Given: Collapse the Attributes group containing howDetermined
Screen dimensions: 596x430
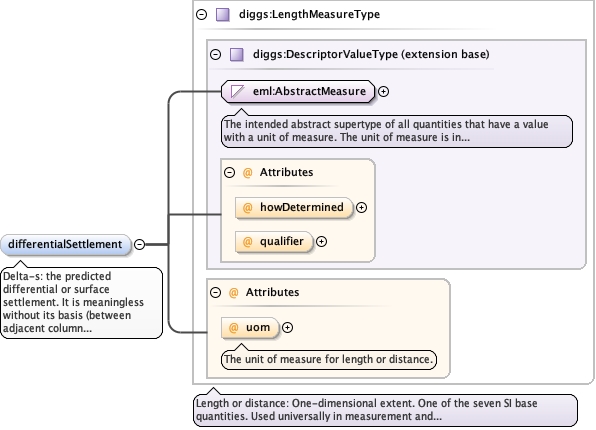Looking at the screenshot, I should (x=230, y=173).
